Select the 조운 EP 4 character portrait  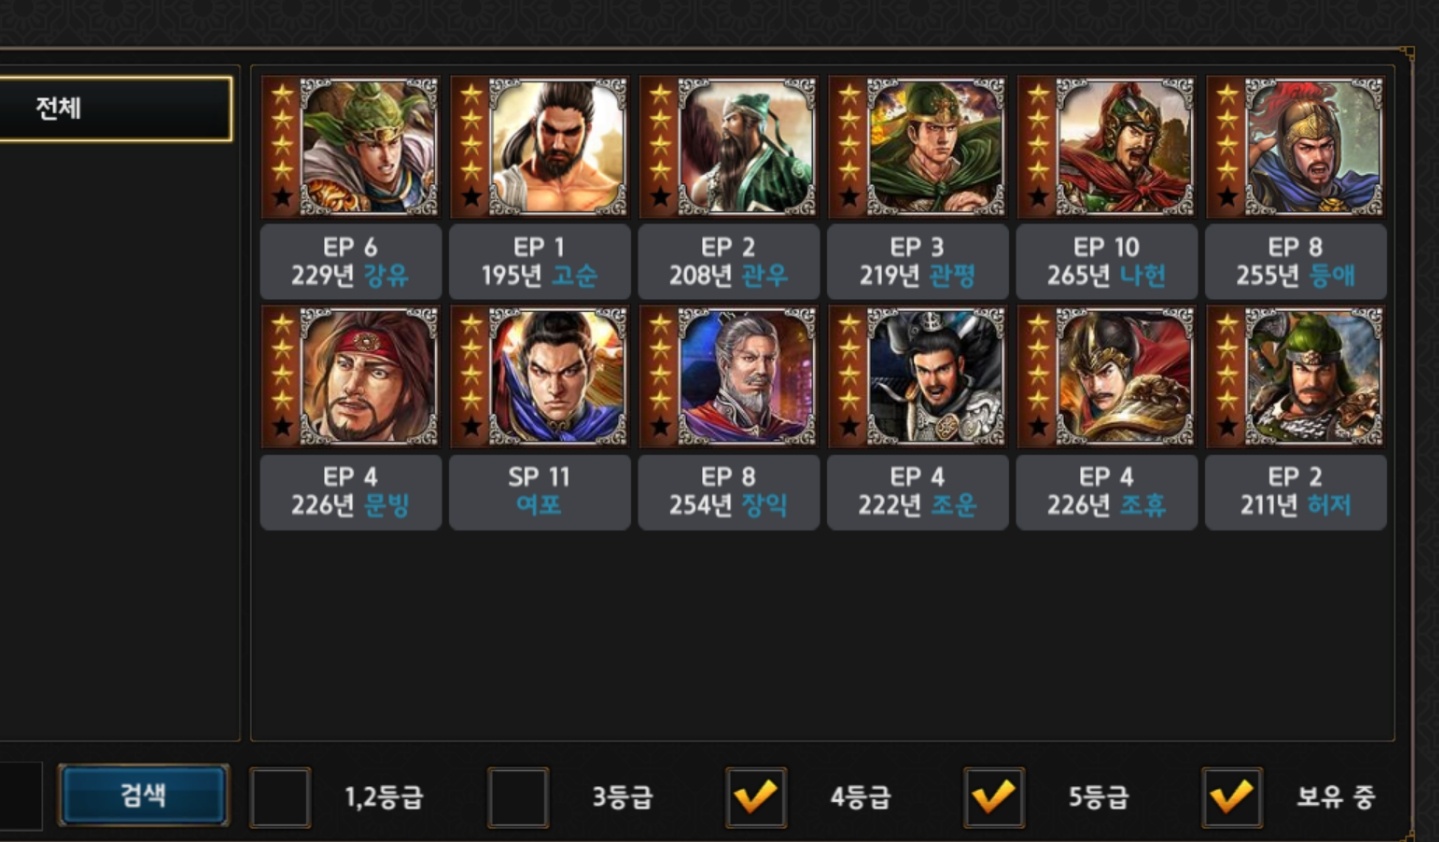coord(917,377)
